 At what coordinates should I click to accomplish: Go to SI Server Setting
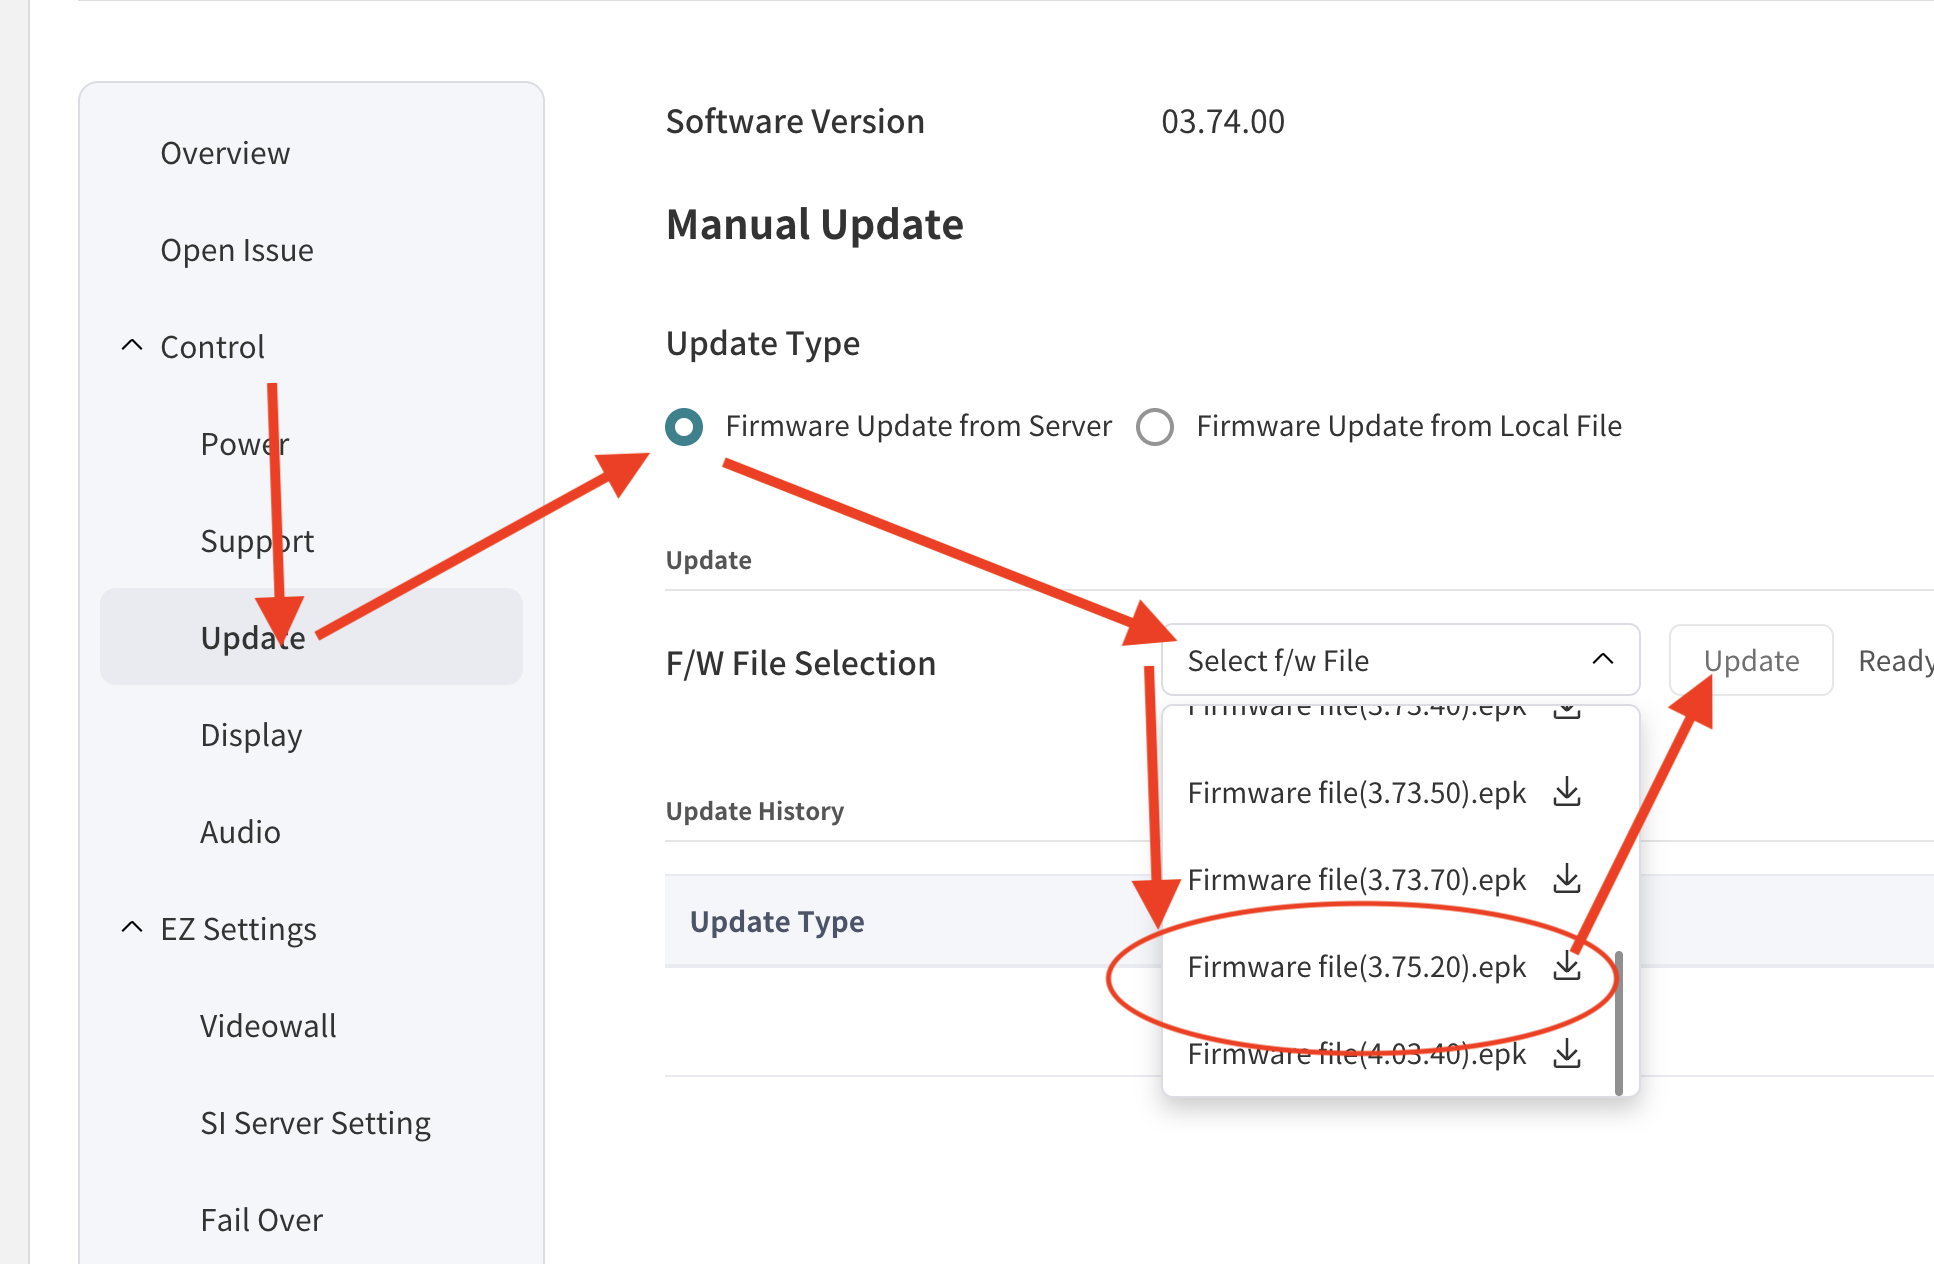pos(315,1123)
